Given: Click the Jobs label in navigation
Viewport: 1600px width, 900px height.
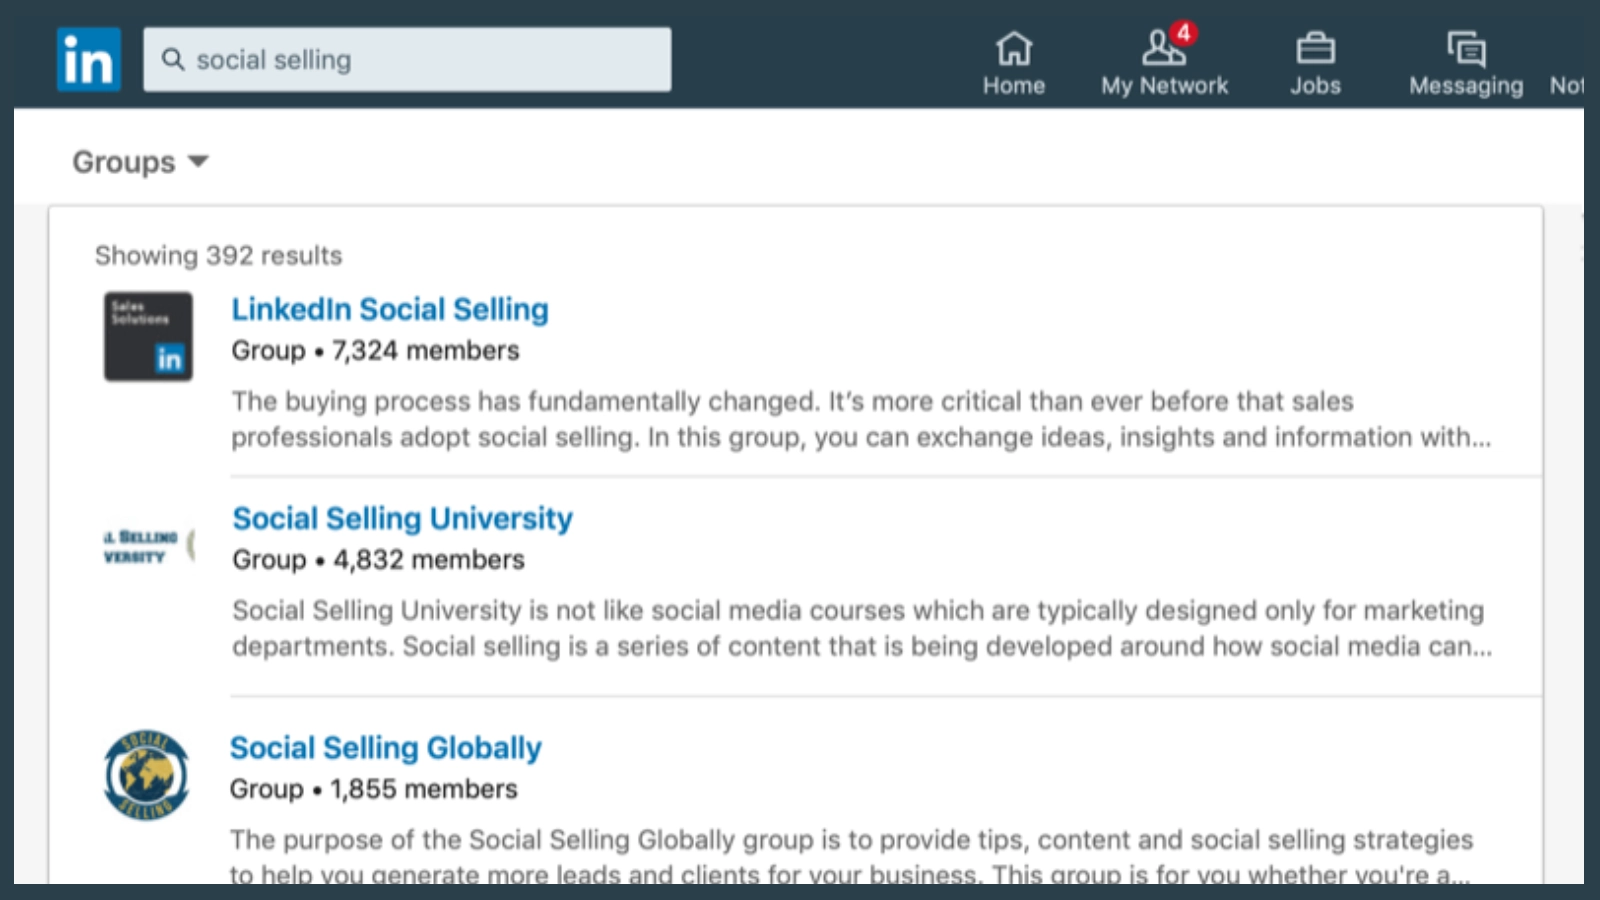Looking at the screenshot, I should [x=1315, y=86].
